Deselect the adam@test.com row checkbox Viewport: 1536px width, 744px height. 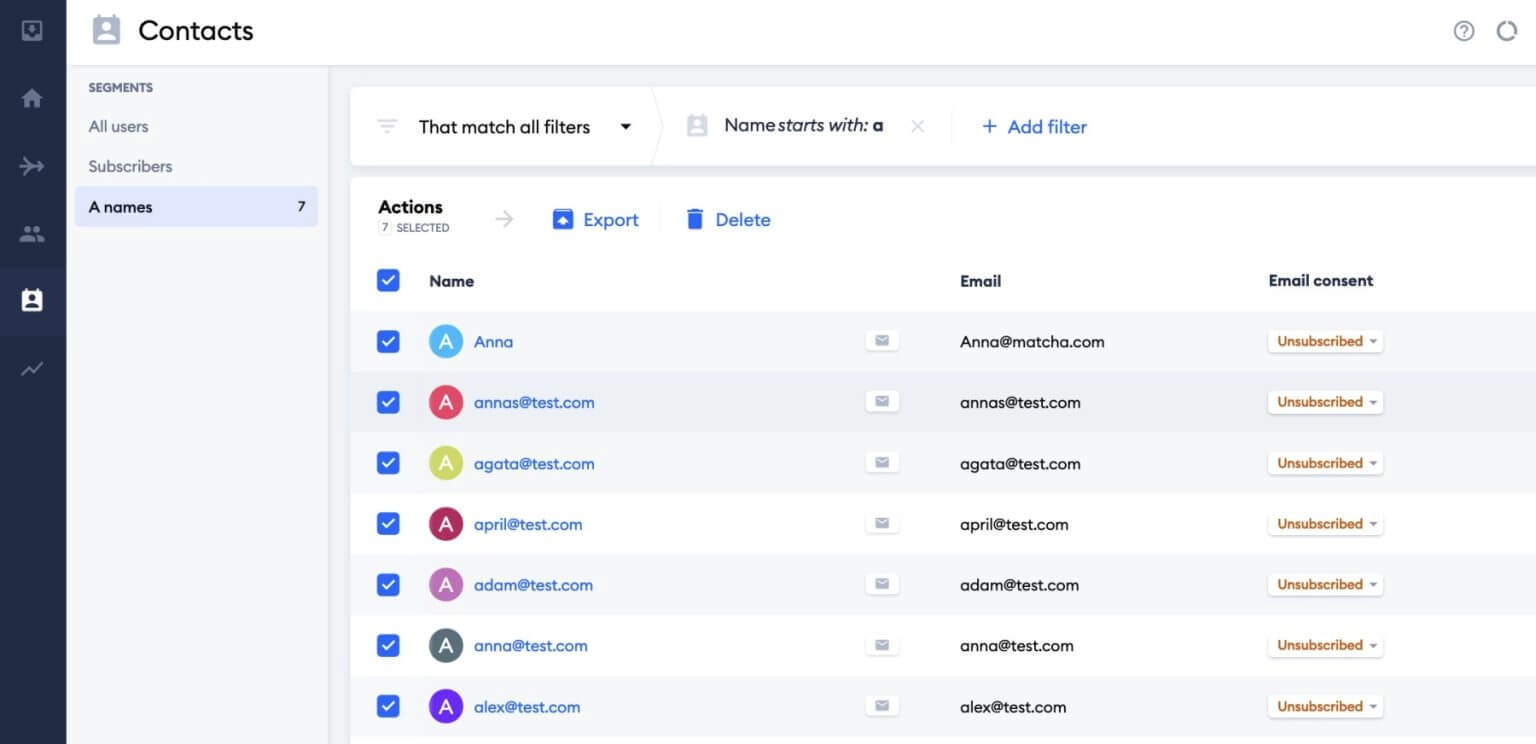click(388, 585)
